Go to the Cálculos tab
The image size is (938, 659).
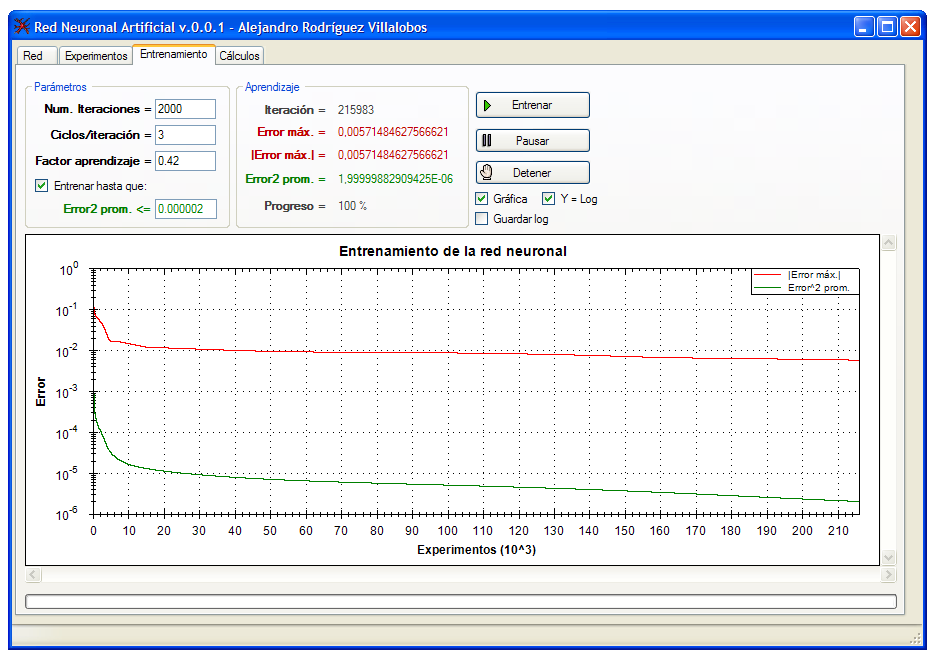click(x=239, y=56)
